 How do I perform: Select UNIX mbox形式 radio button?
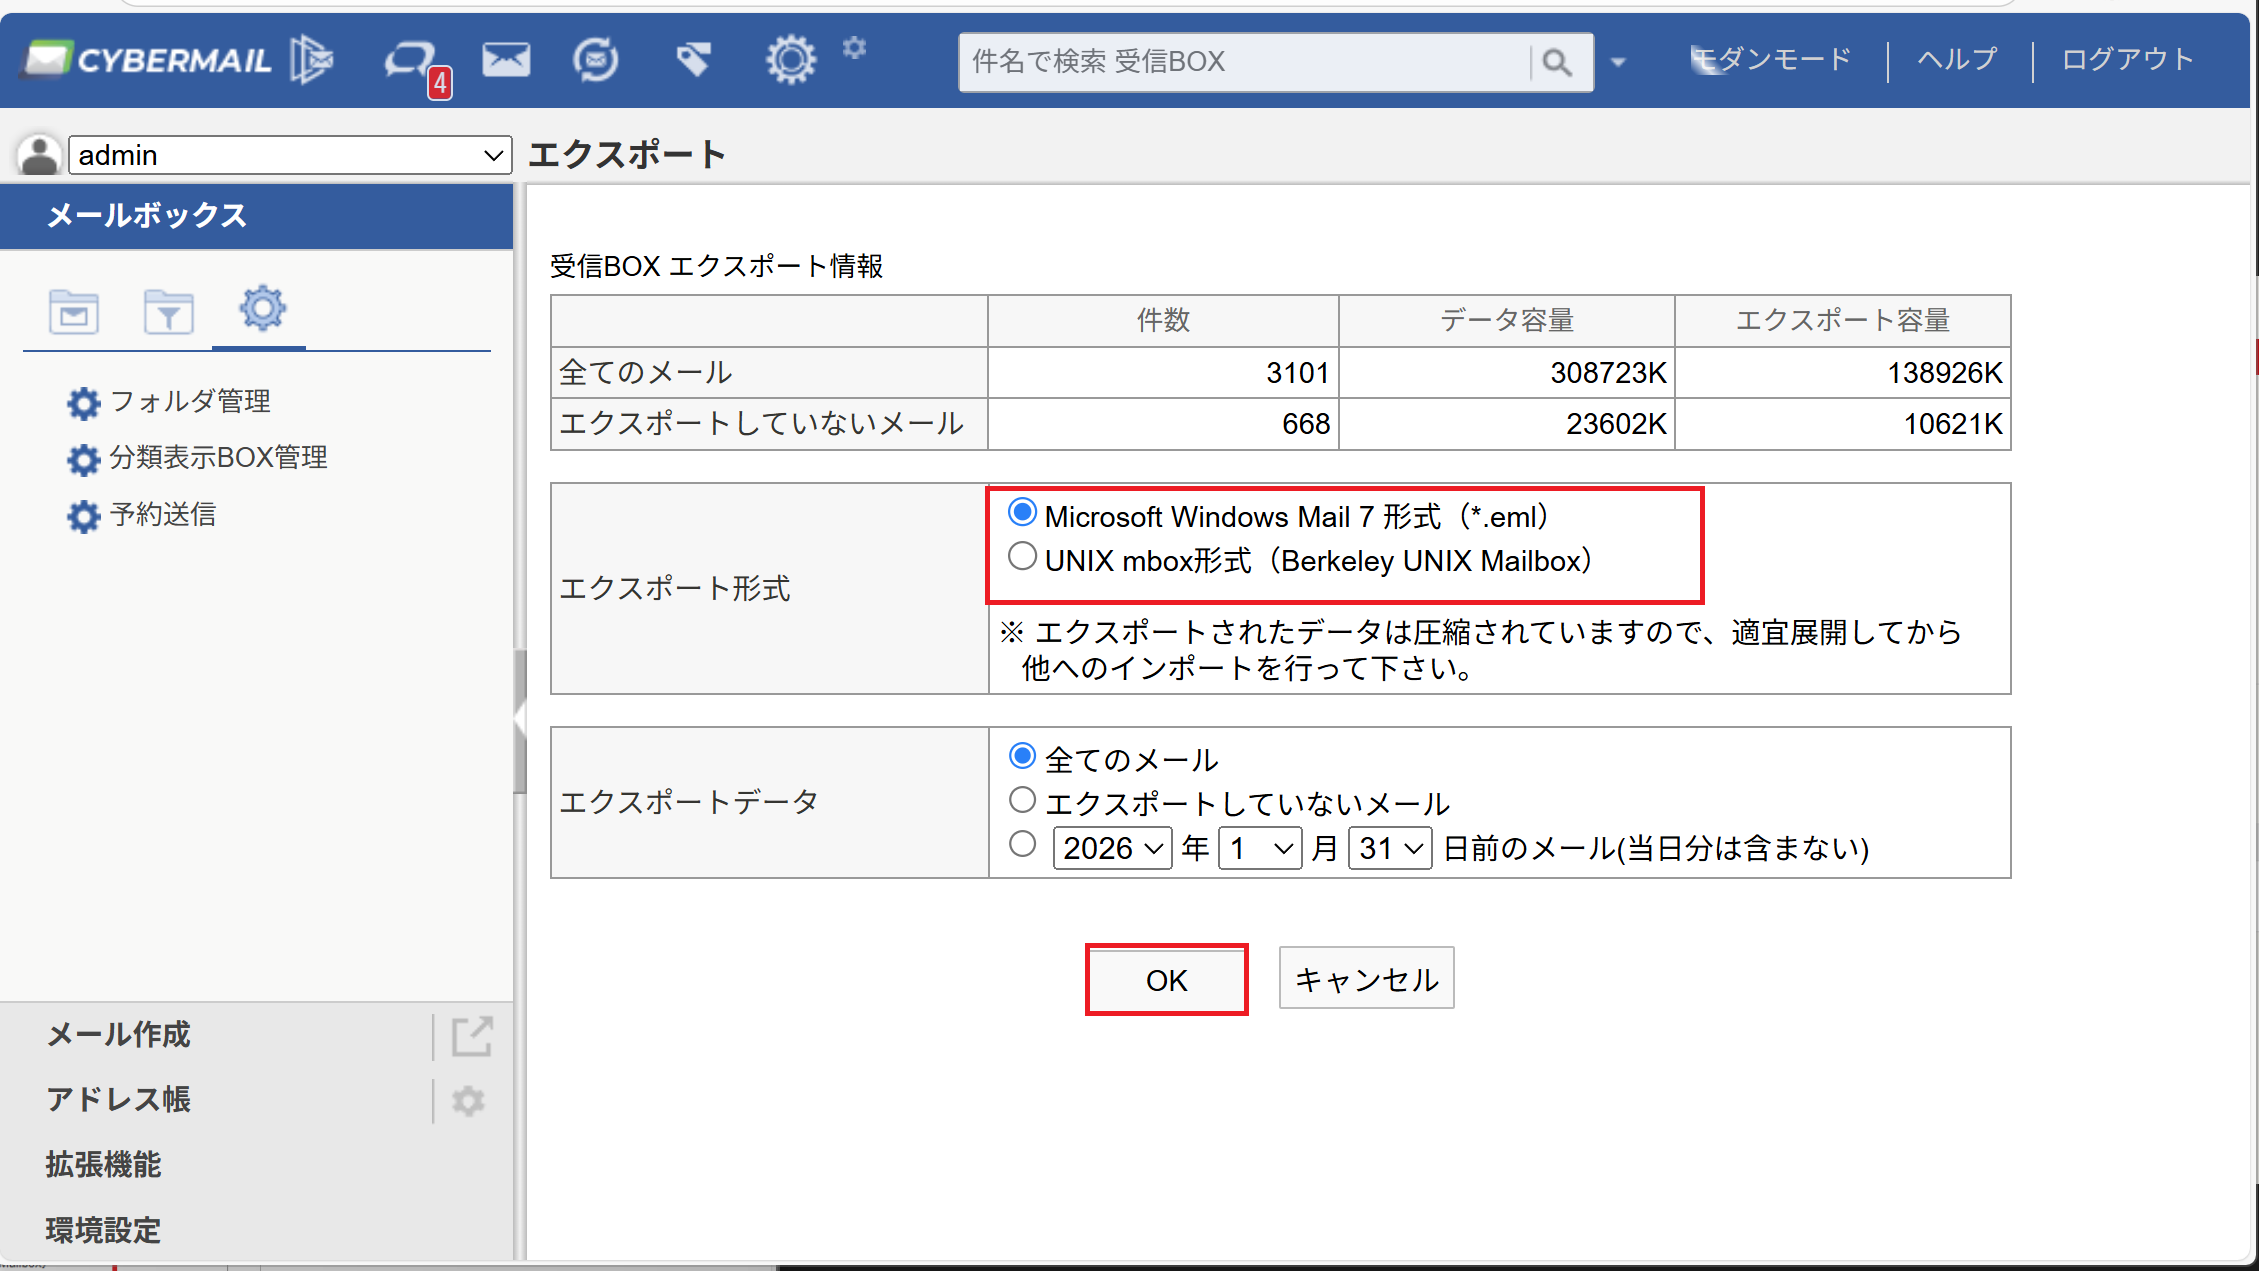tap(1022, 556)
